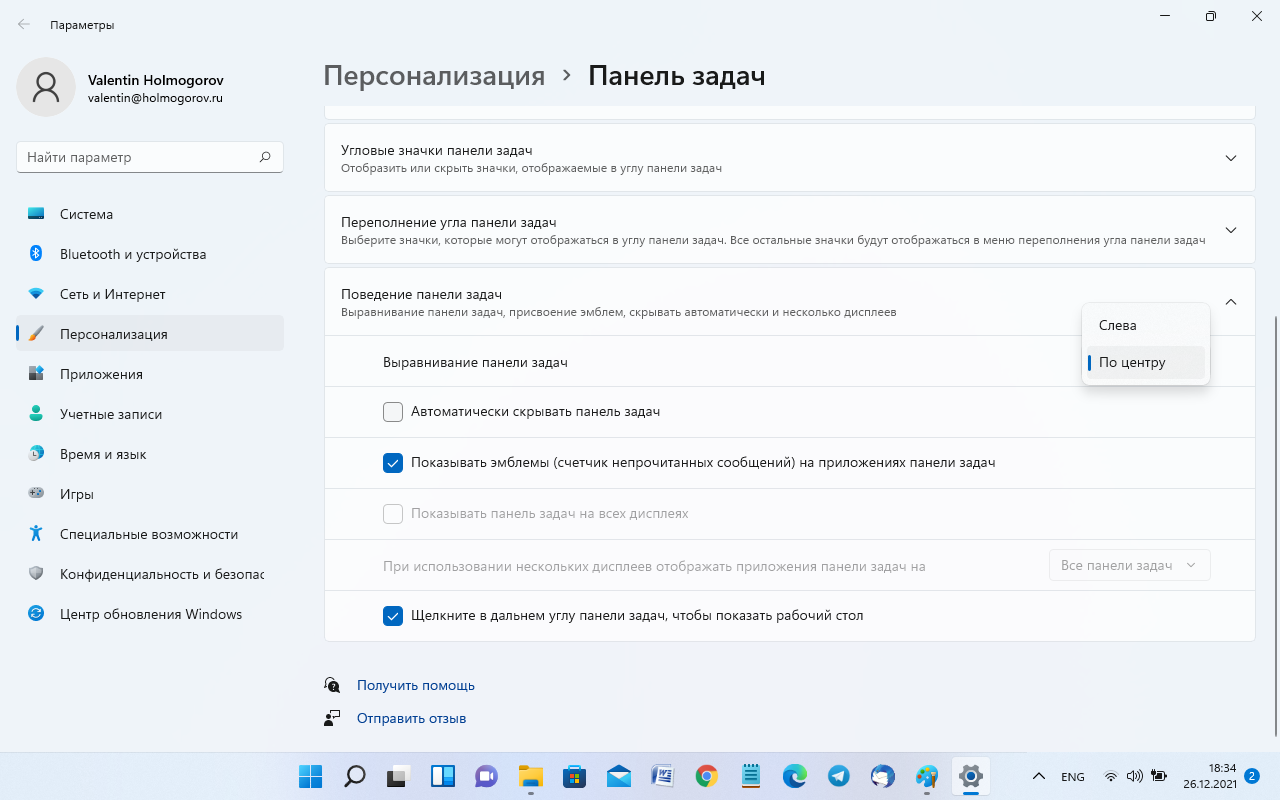The width and height of the screenshot is (1280, 800).
Task: Toggle the show desktop far corner checkbox
Action: coord(393,616)
